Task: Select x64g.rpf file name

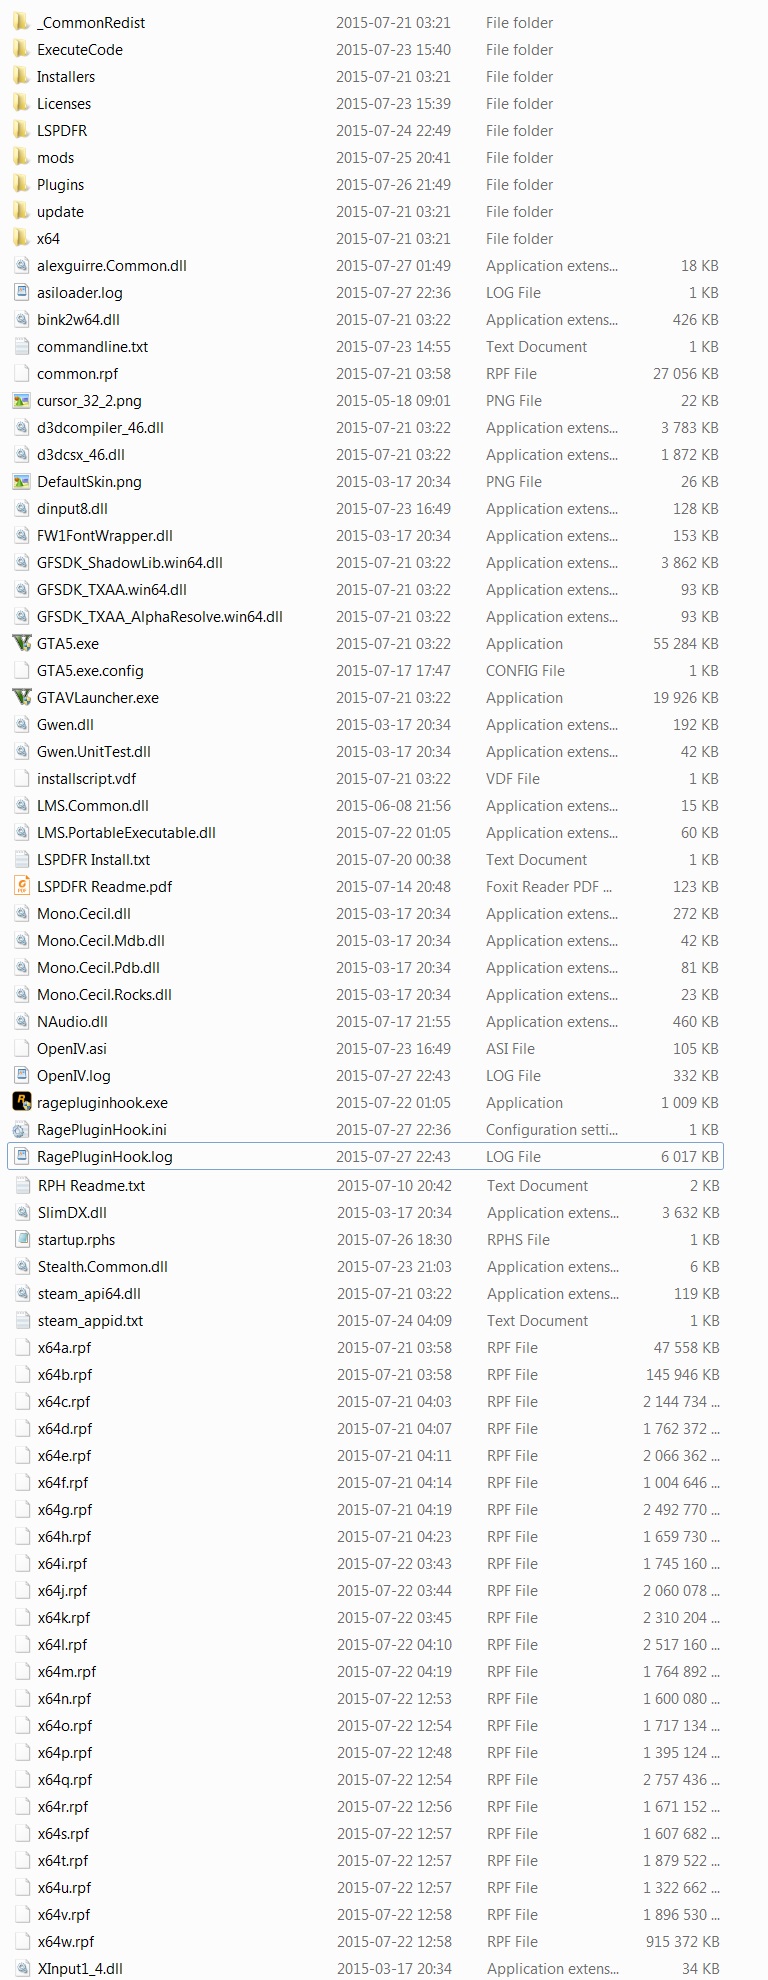Action: coord(65,1510)
